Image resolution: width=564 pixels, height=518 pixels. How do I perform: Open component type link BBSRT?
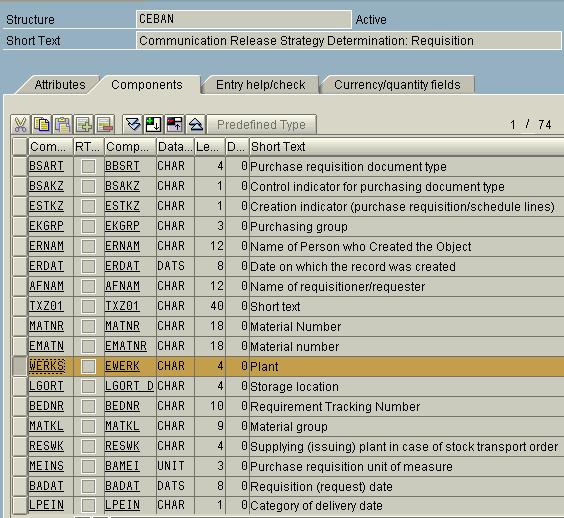[122, 166]
